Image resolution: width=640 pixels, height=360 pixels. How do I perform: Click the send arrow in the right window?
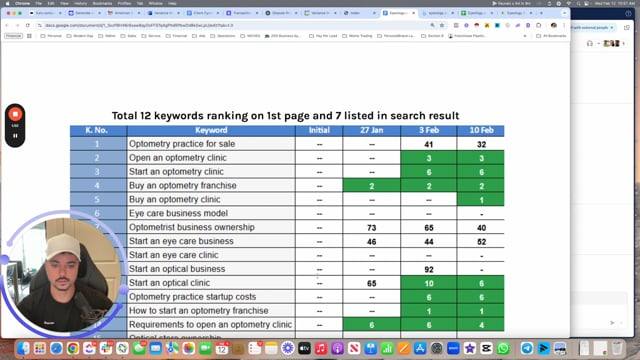[x=612, y=323]
